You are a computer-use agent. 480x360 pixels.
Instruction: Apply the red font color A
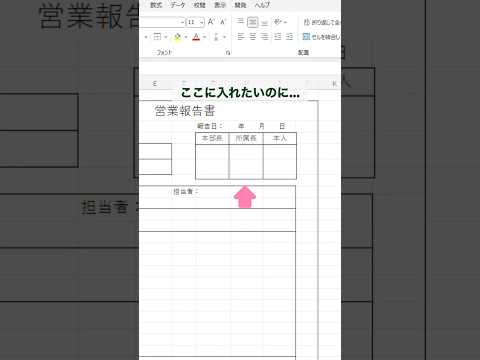click(x=196, y=37)
